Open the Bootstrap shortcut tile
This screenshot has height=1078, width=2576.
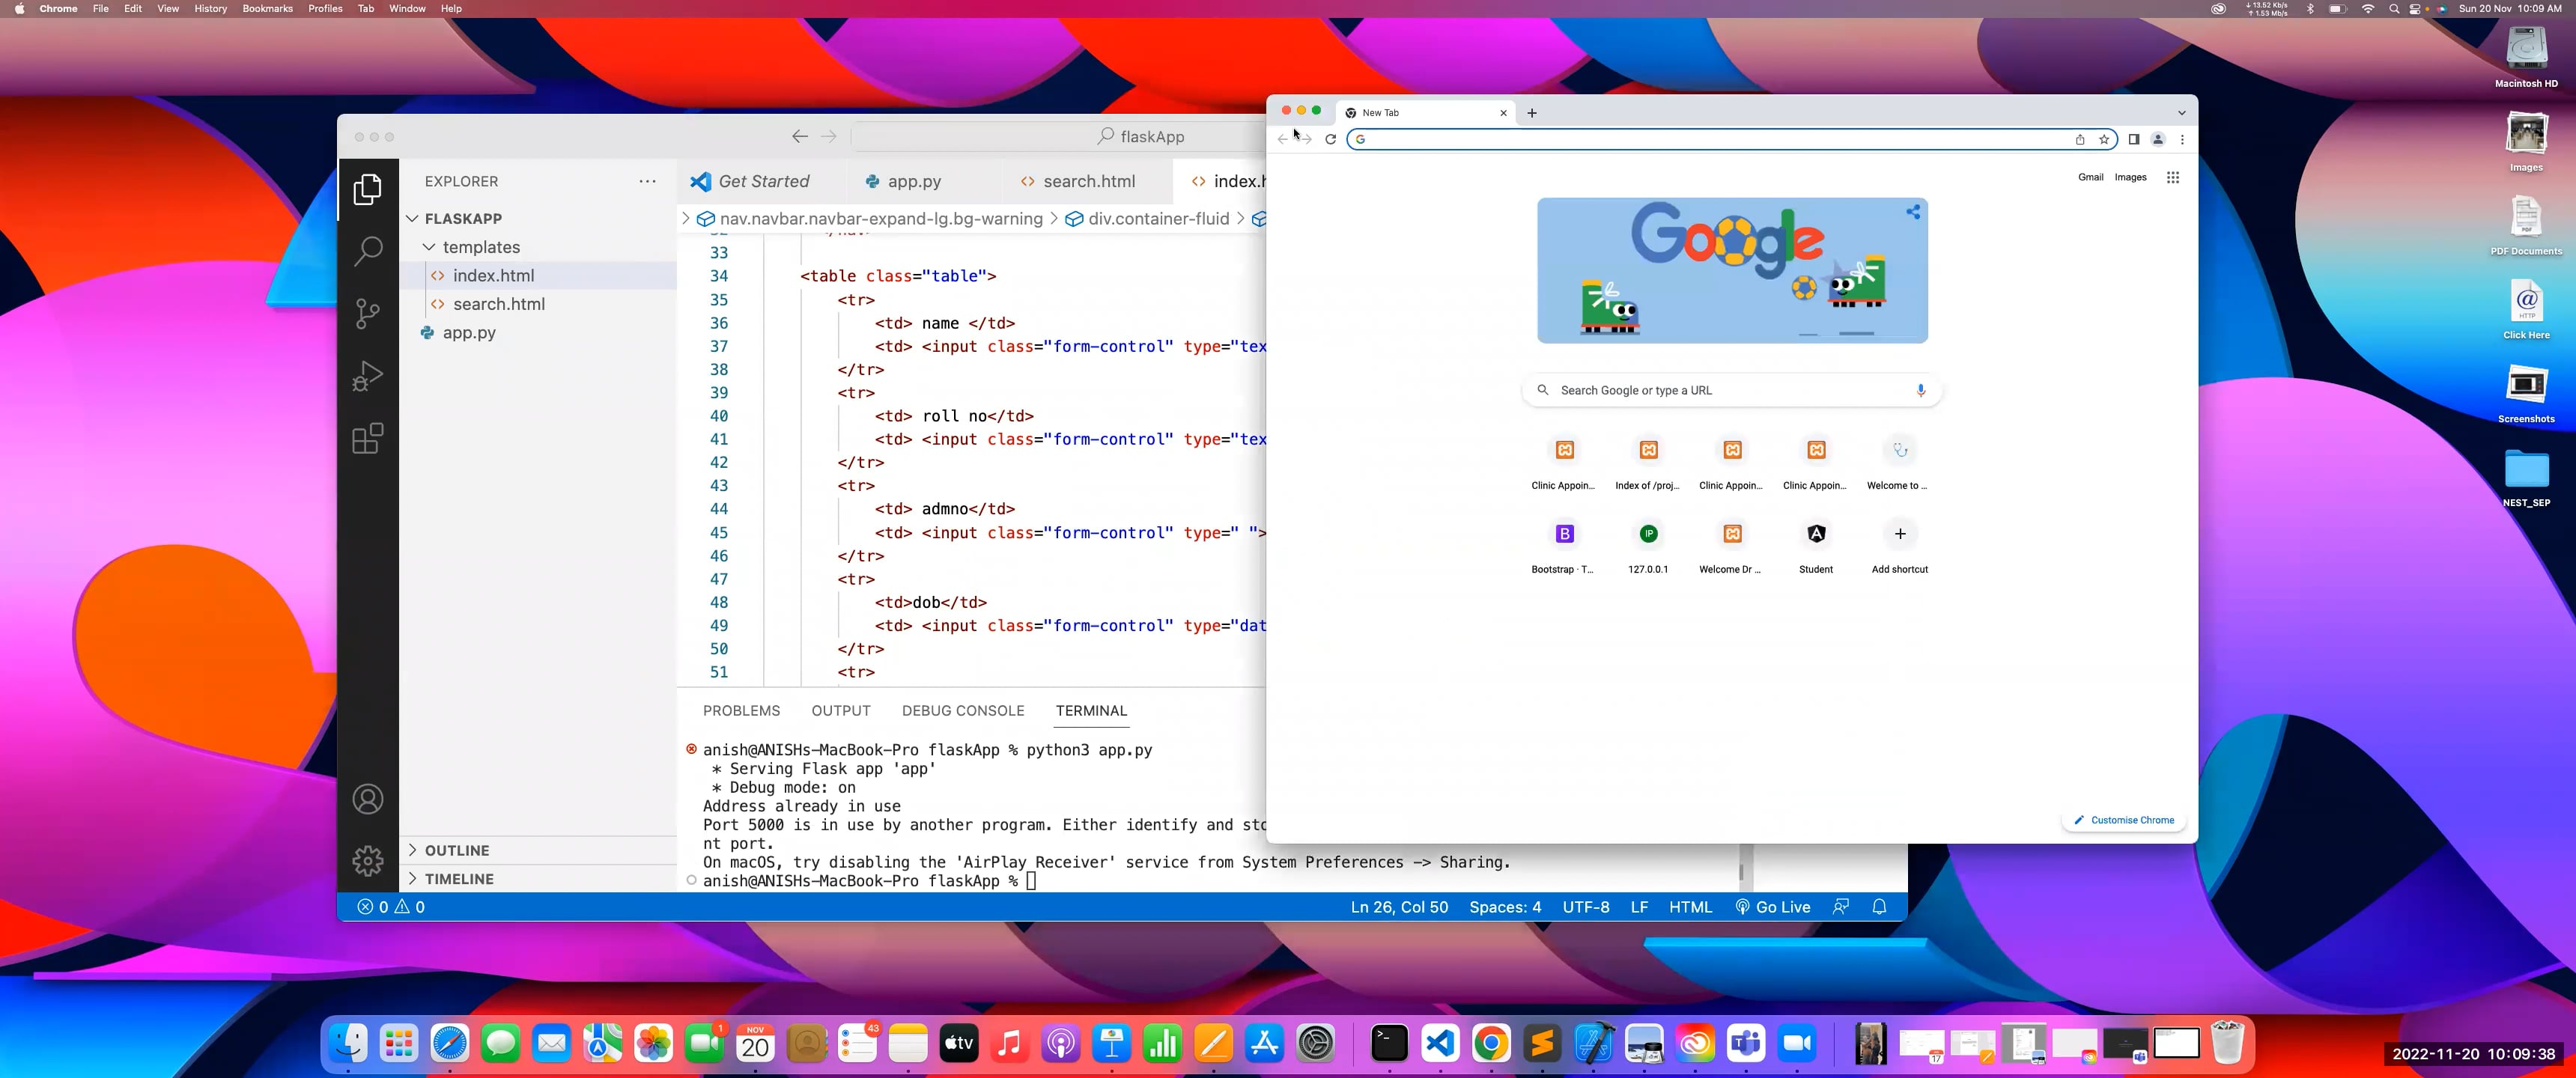click(x=1564, y=546)
